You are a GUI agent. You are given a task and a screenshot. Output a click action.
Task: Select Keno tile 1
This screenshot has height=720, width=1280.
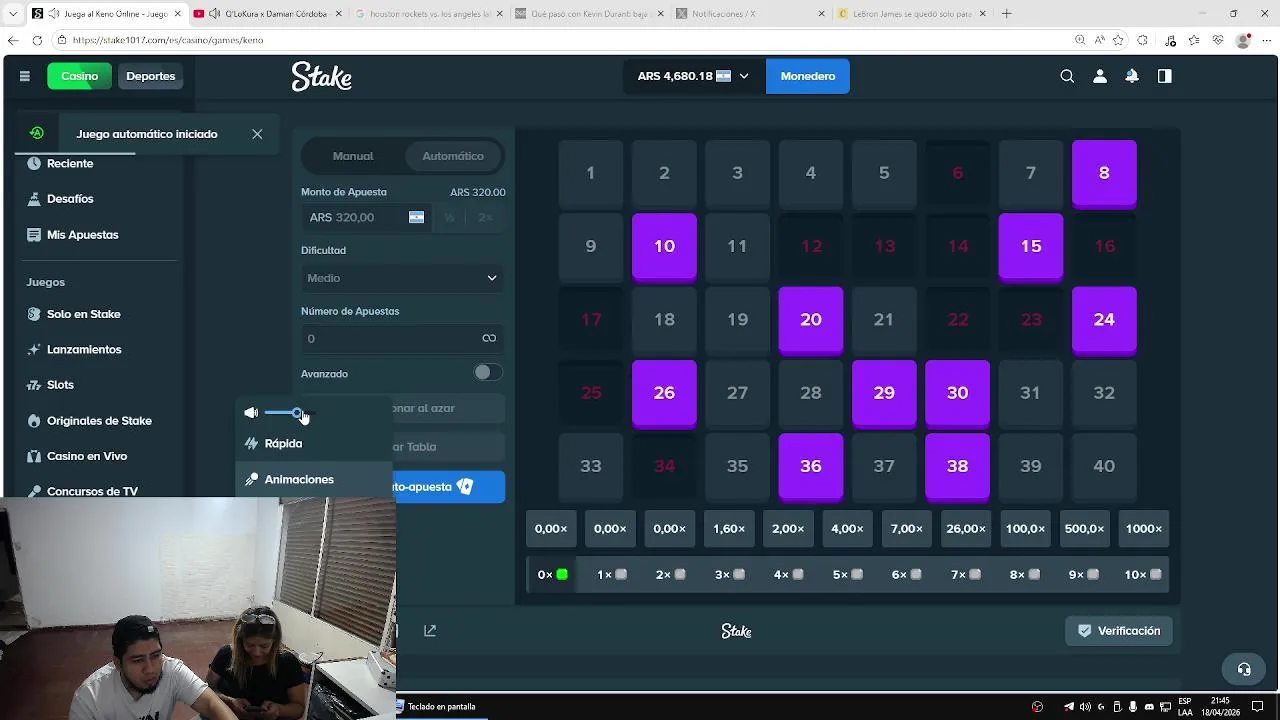click(590, 173)
